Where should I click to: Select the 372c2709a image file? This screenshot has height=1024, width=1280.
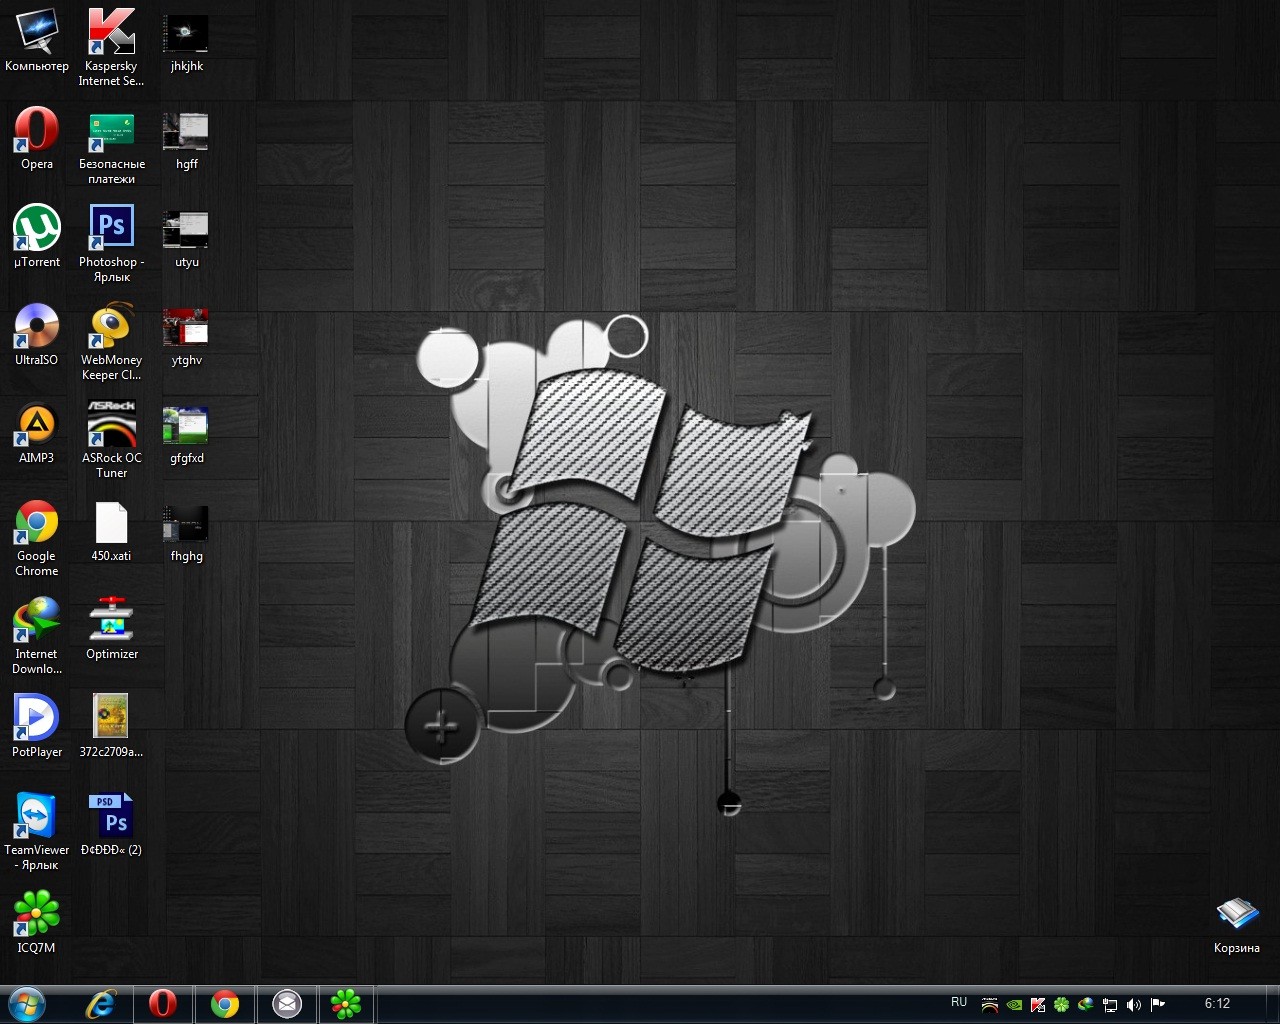point(111,726)
